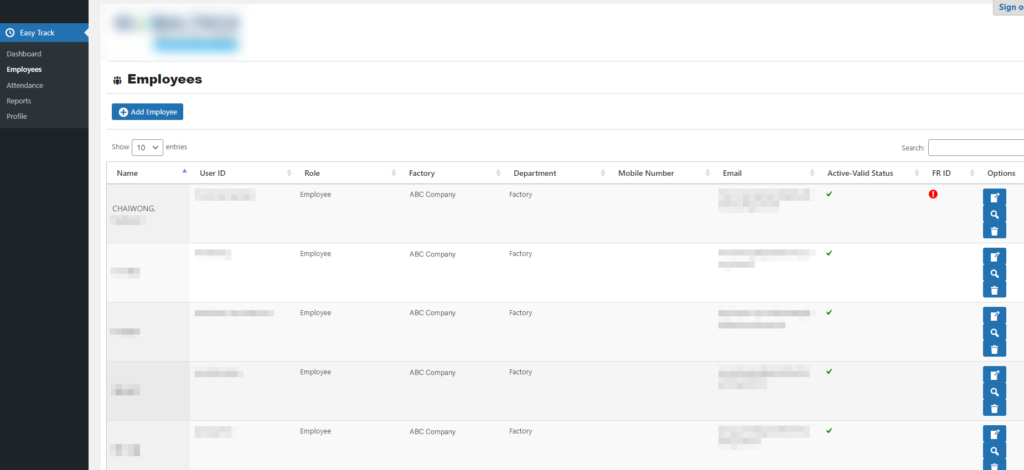Sort the table by the Mobile Number column
1024x470 pixels.
click(x=661, y=173)
